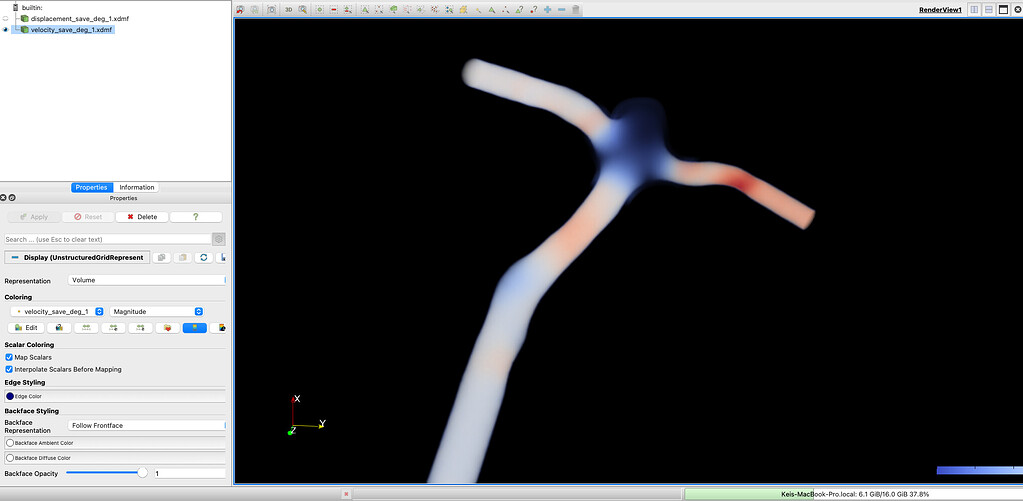Paste display properties icon
Viewport: 1023px width, 501px height.
(x=183, y=258)
